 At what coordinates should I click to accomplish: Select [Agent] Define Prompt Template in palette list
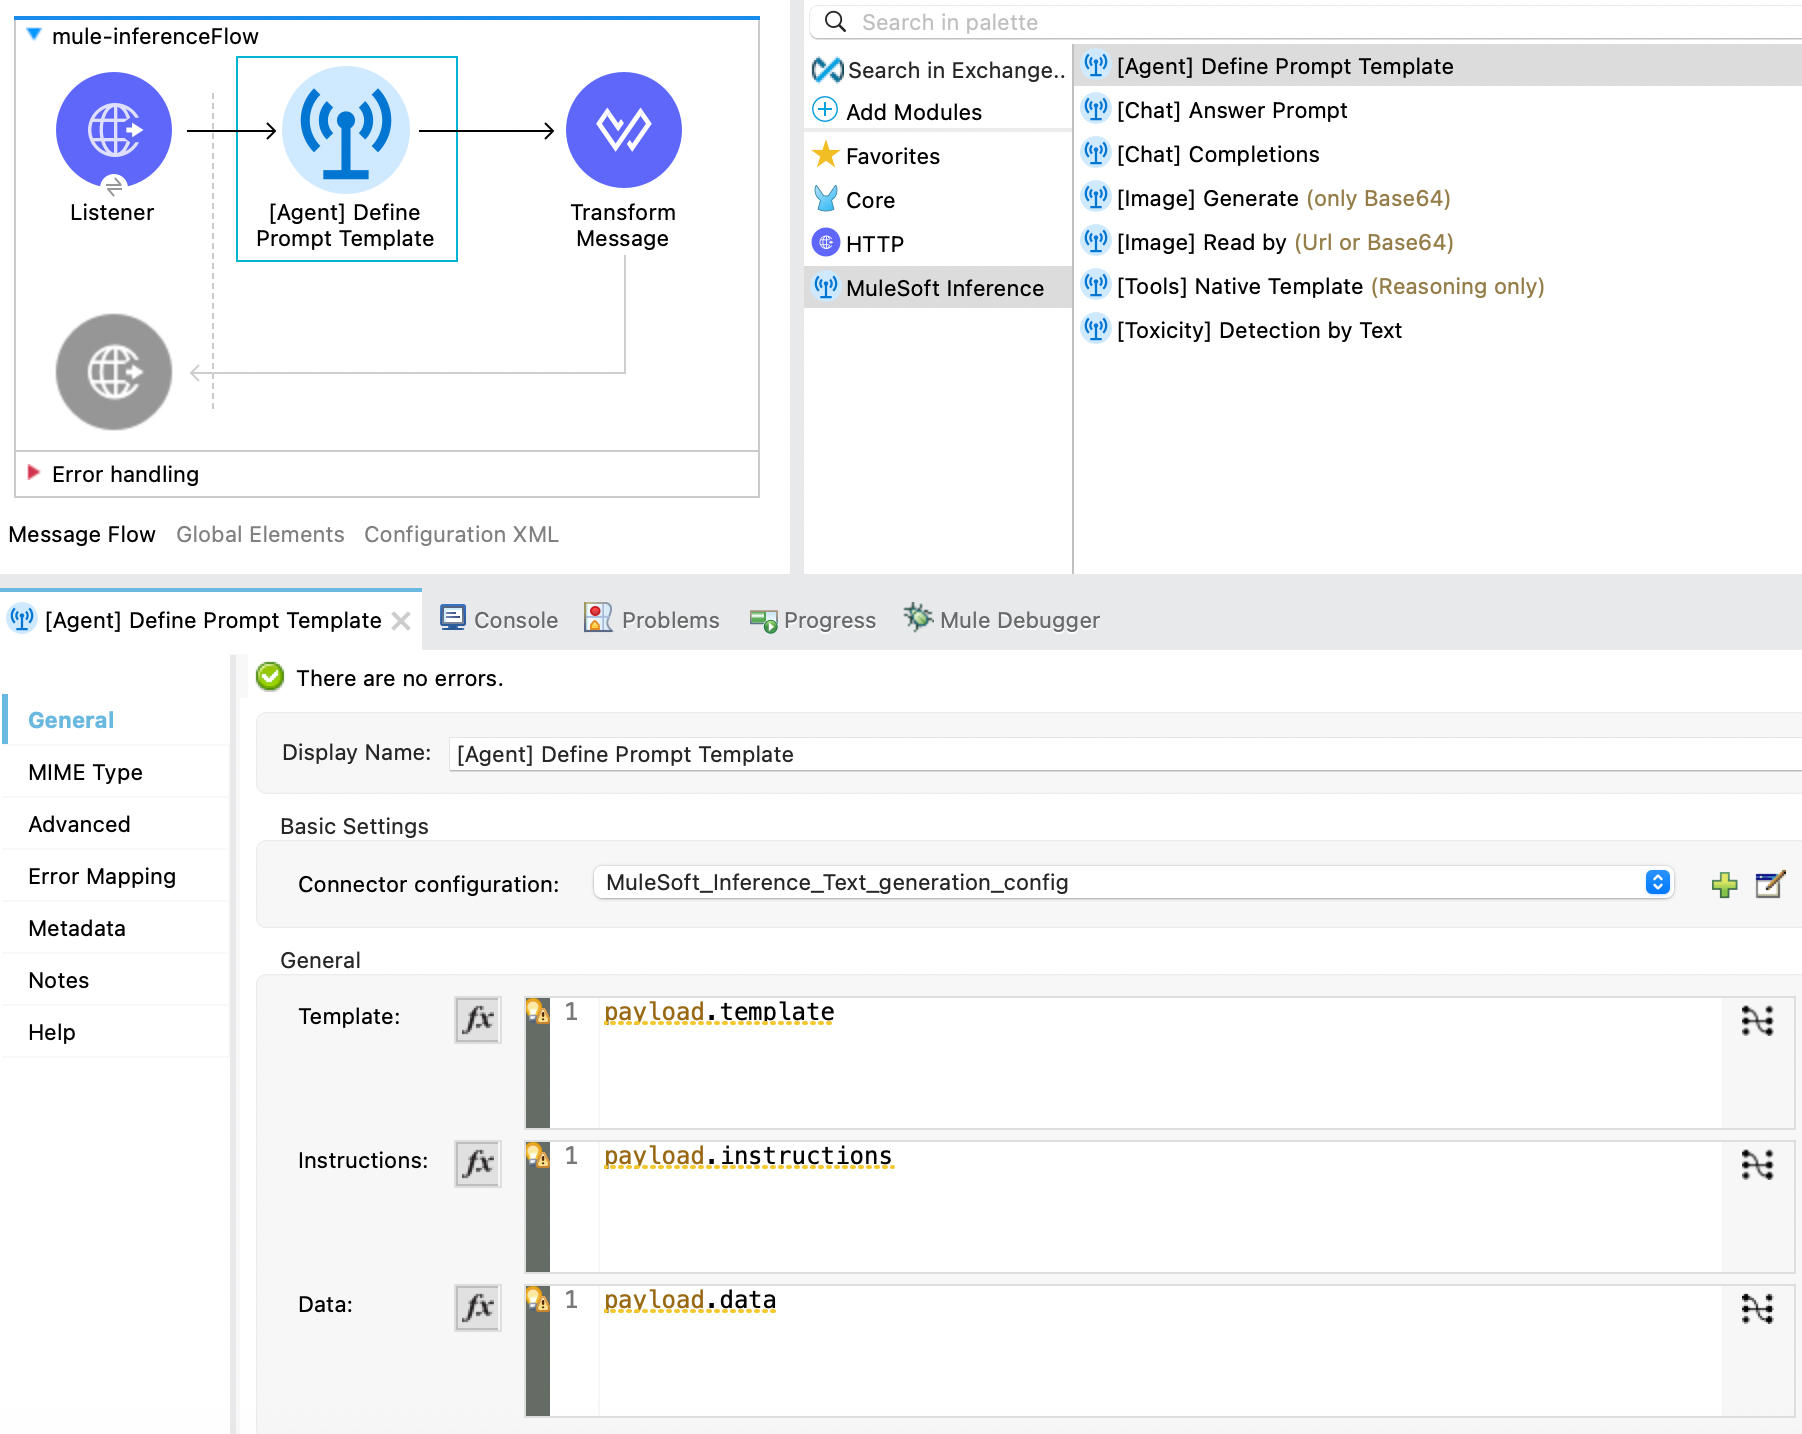(1438, 66)
